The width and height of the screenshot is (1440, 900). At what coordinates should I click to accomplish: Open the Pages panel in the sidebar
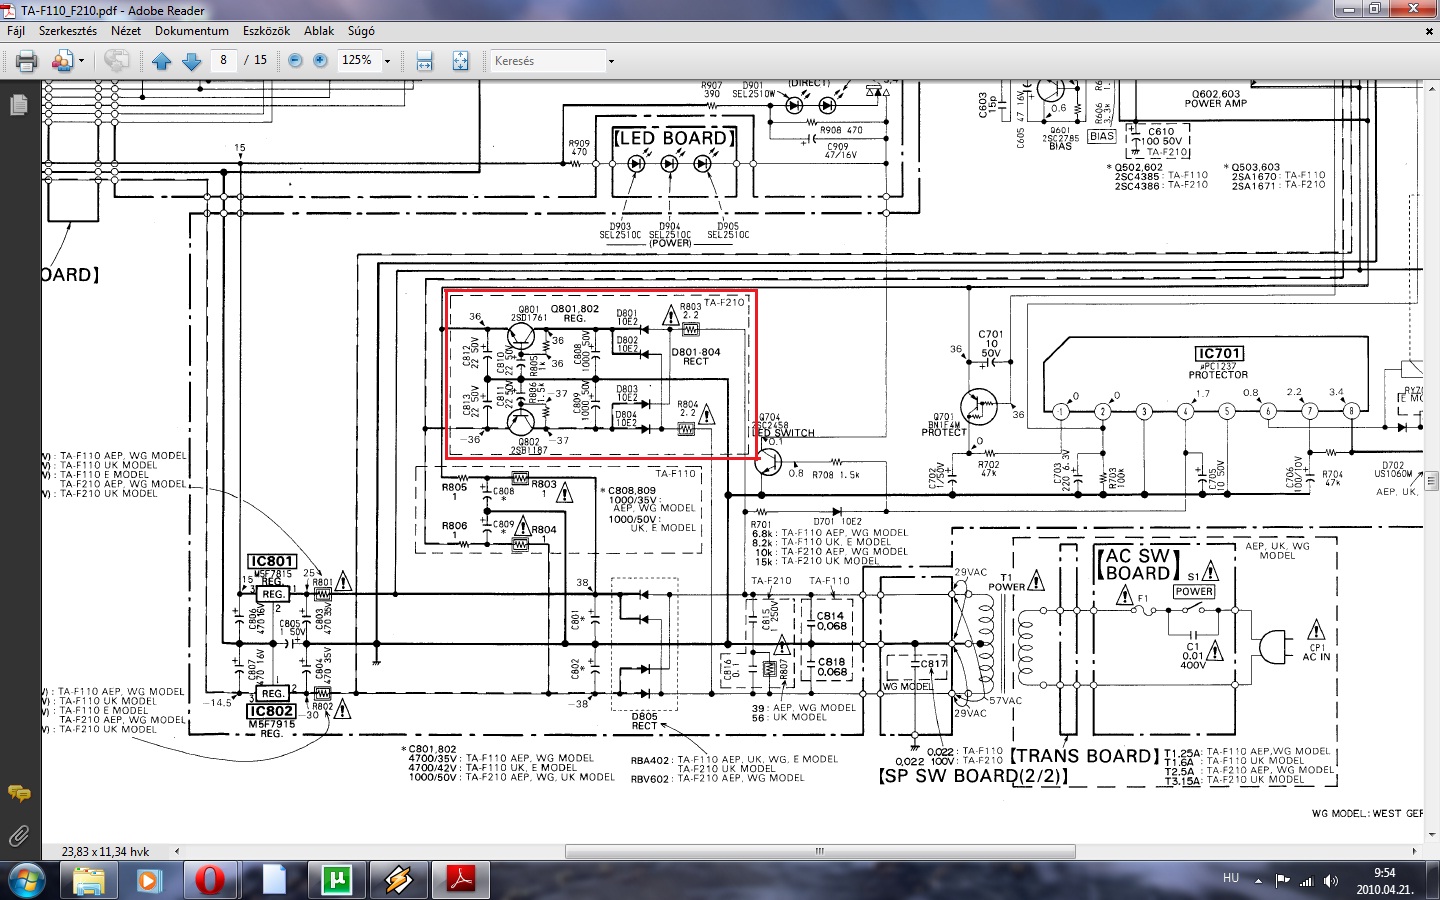click(x=18, y=104)
